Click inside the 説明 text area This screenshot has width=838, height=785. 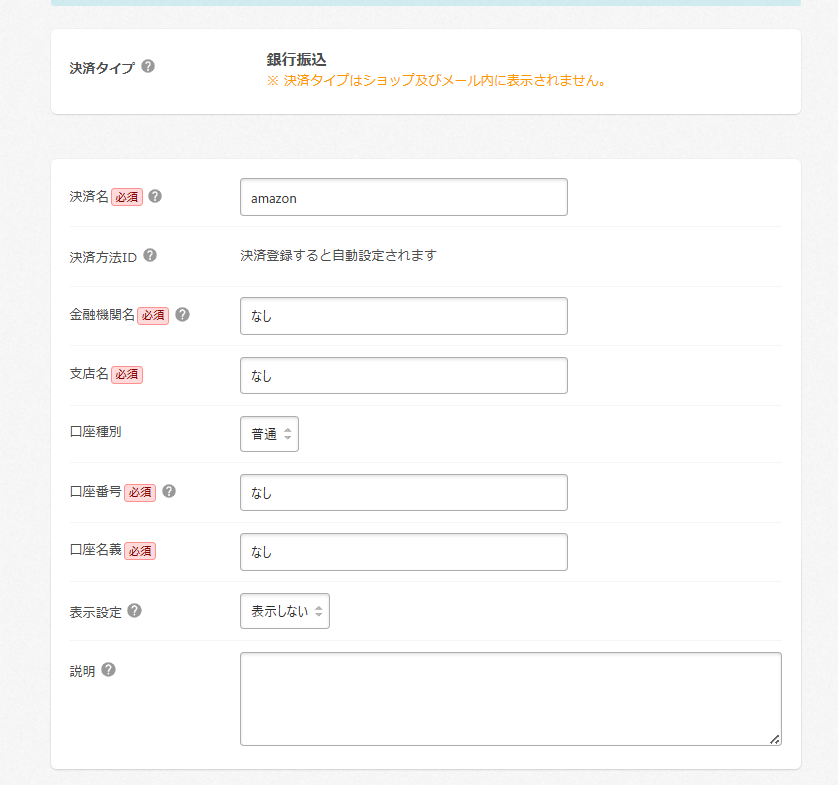tap(510, 698)
